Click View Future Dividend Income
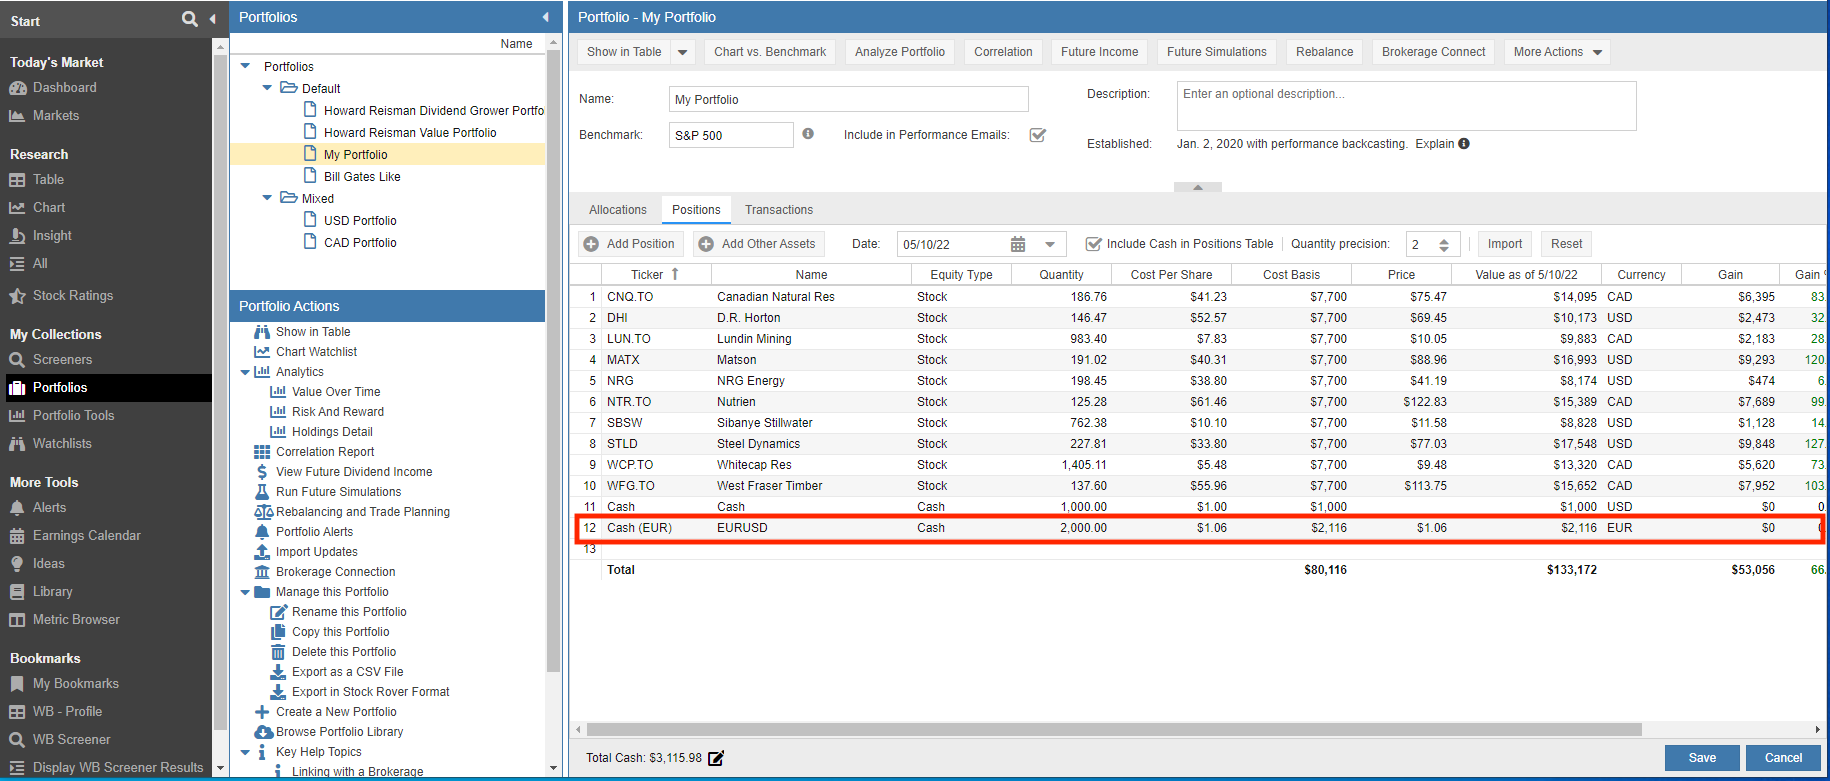 pyautogui.click(x=354, y=472)
